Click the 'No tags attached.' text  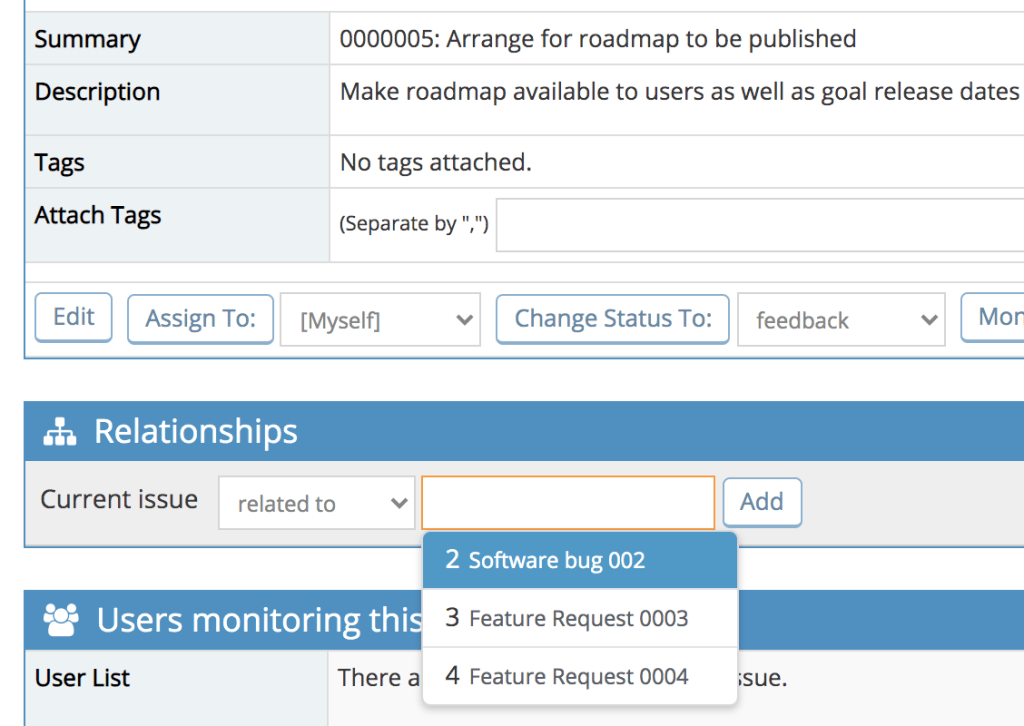point(435,162)
